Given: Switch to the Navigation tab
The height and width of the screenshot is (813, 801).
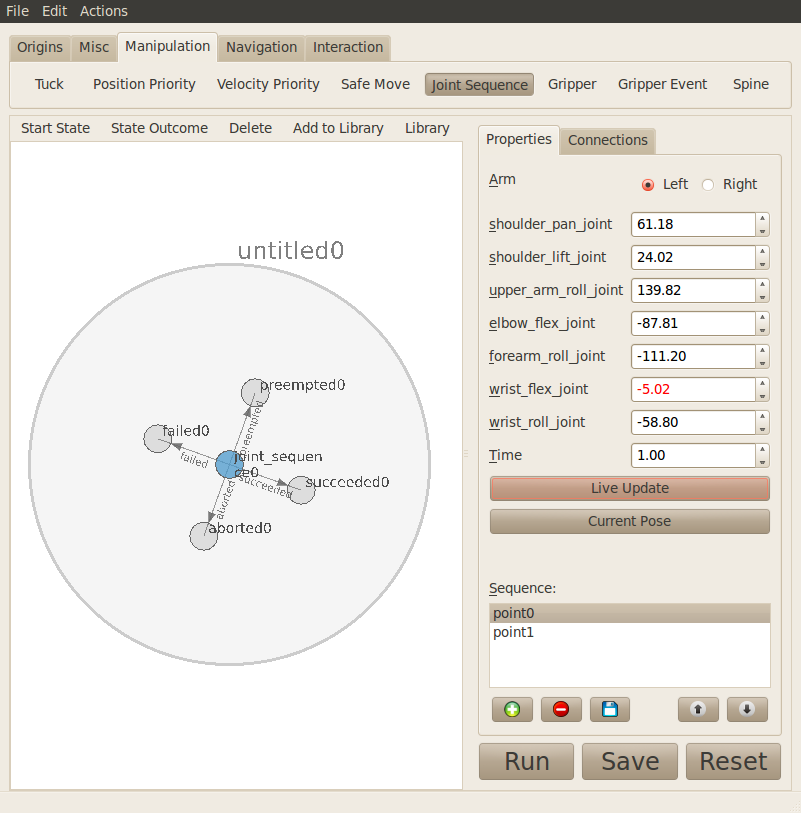Looking at the screenshot, I should 261,47.
